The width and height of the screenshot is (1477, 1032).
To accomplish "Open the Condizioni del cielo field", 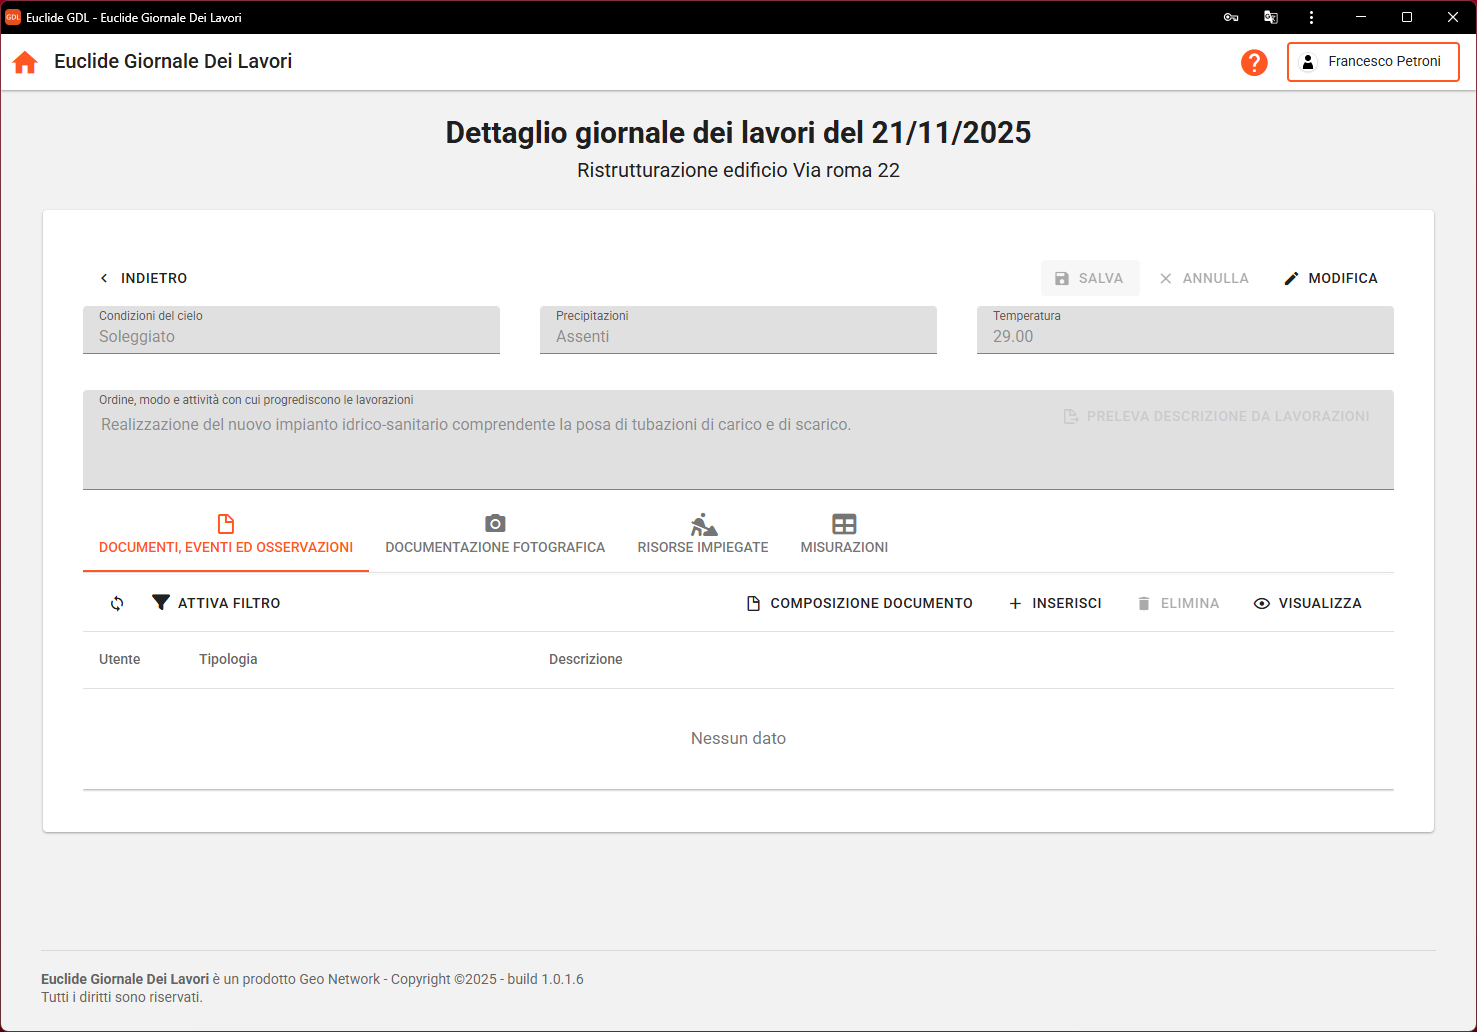I will (291, 330).
